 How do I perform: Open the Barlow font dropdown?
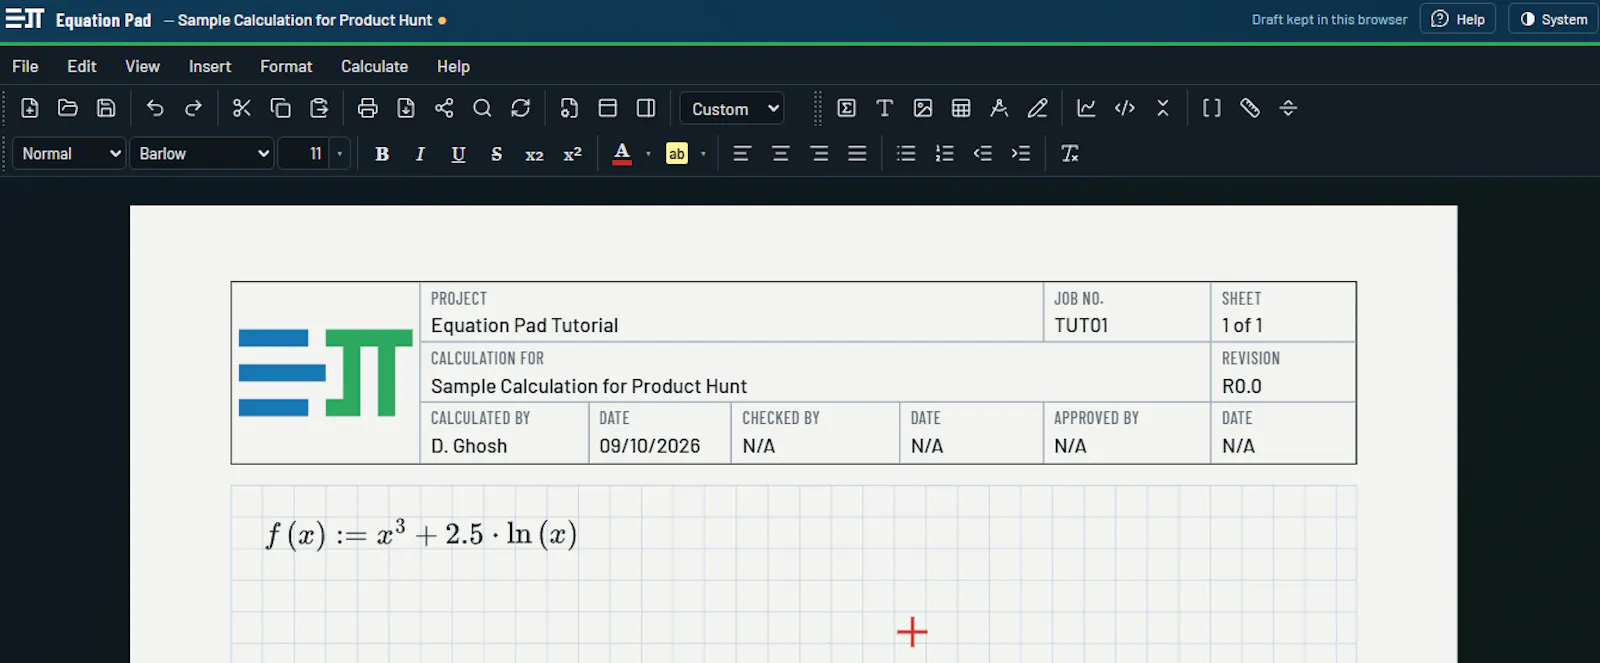202,153
